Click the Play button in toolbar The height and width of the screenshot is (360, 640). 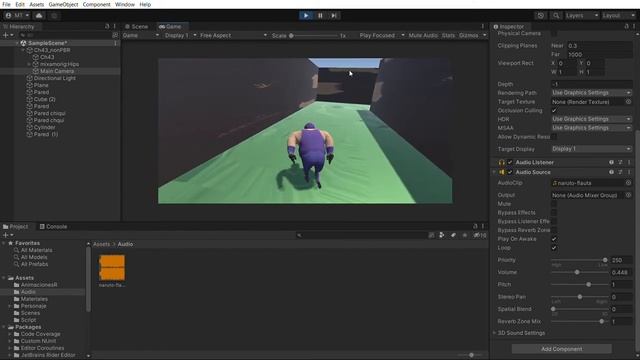point(306,16)
